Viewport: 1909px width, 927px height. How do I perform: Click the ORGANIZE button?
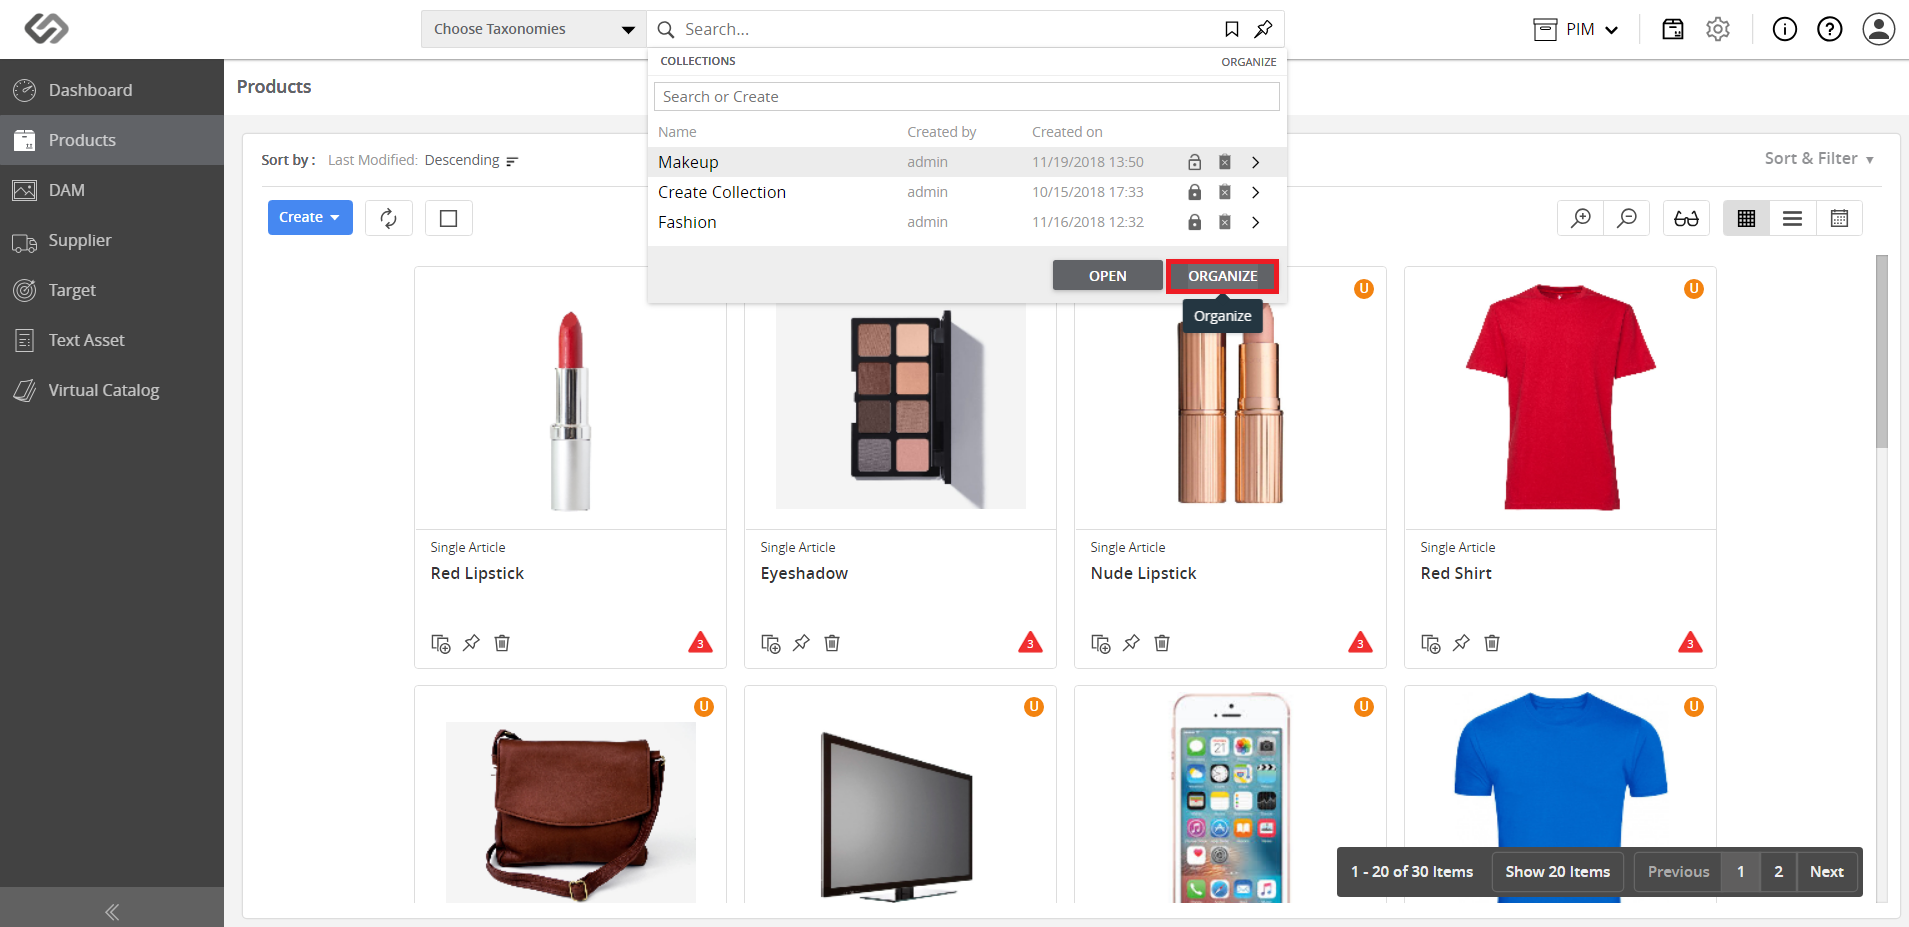[x=1222, y=276]
